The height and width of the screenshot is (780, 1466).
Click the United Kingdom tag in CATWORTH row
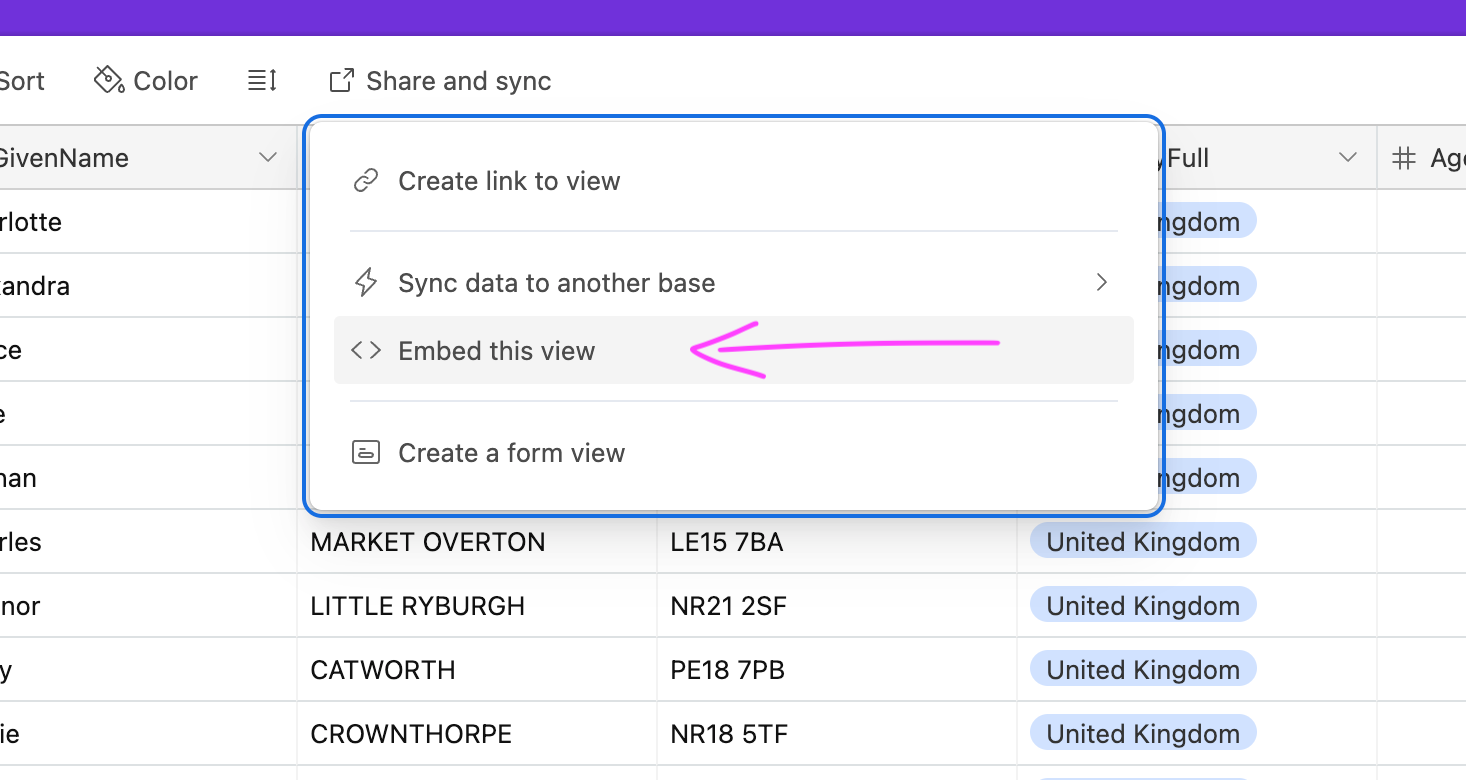[x=1142, y=670]
